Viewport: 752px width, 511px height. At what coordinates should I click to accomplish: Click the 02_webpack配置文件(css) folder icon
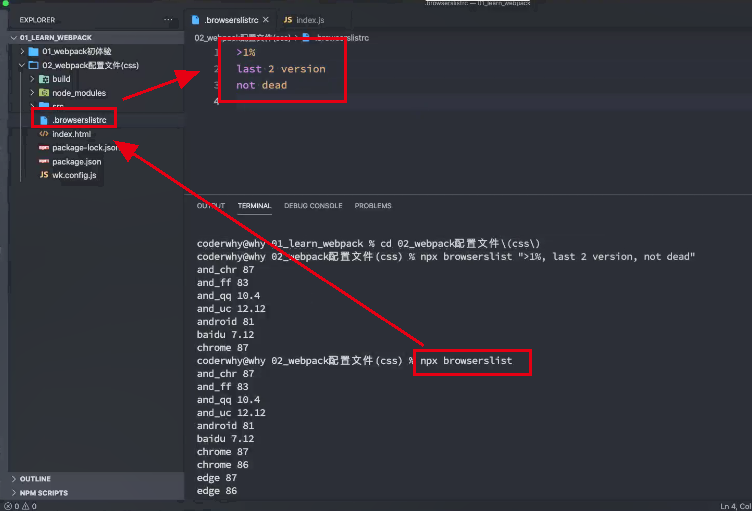click(34, 65)
